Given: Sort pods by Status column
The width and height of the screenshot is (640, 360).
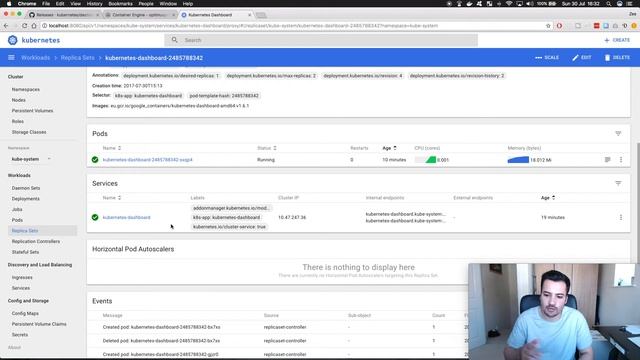Looking at the screenshot, I should 267,148.
